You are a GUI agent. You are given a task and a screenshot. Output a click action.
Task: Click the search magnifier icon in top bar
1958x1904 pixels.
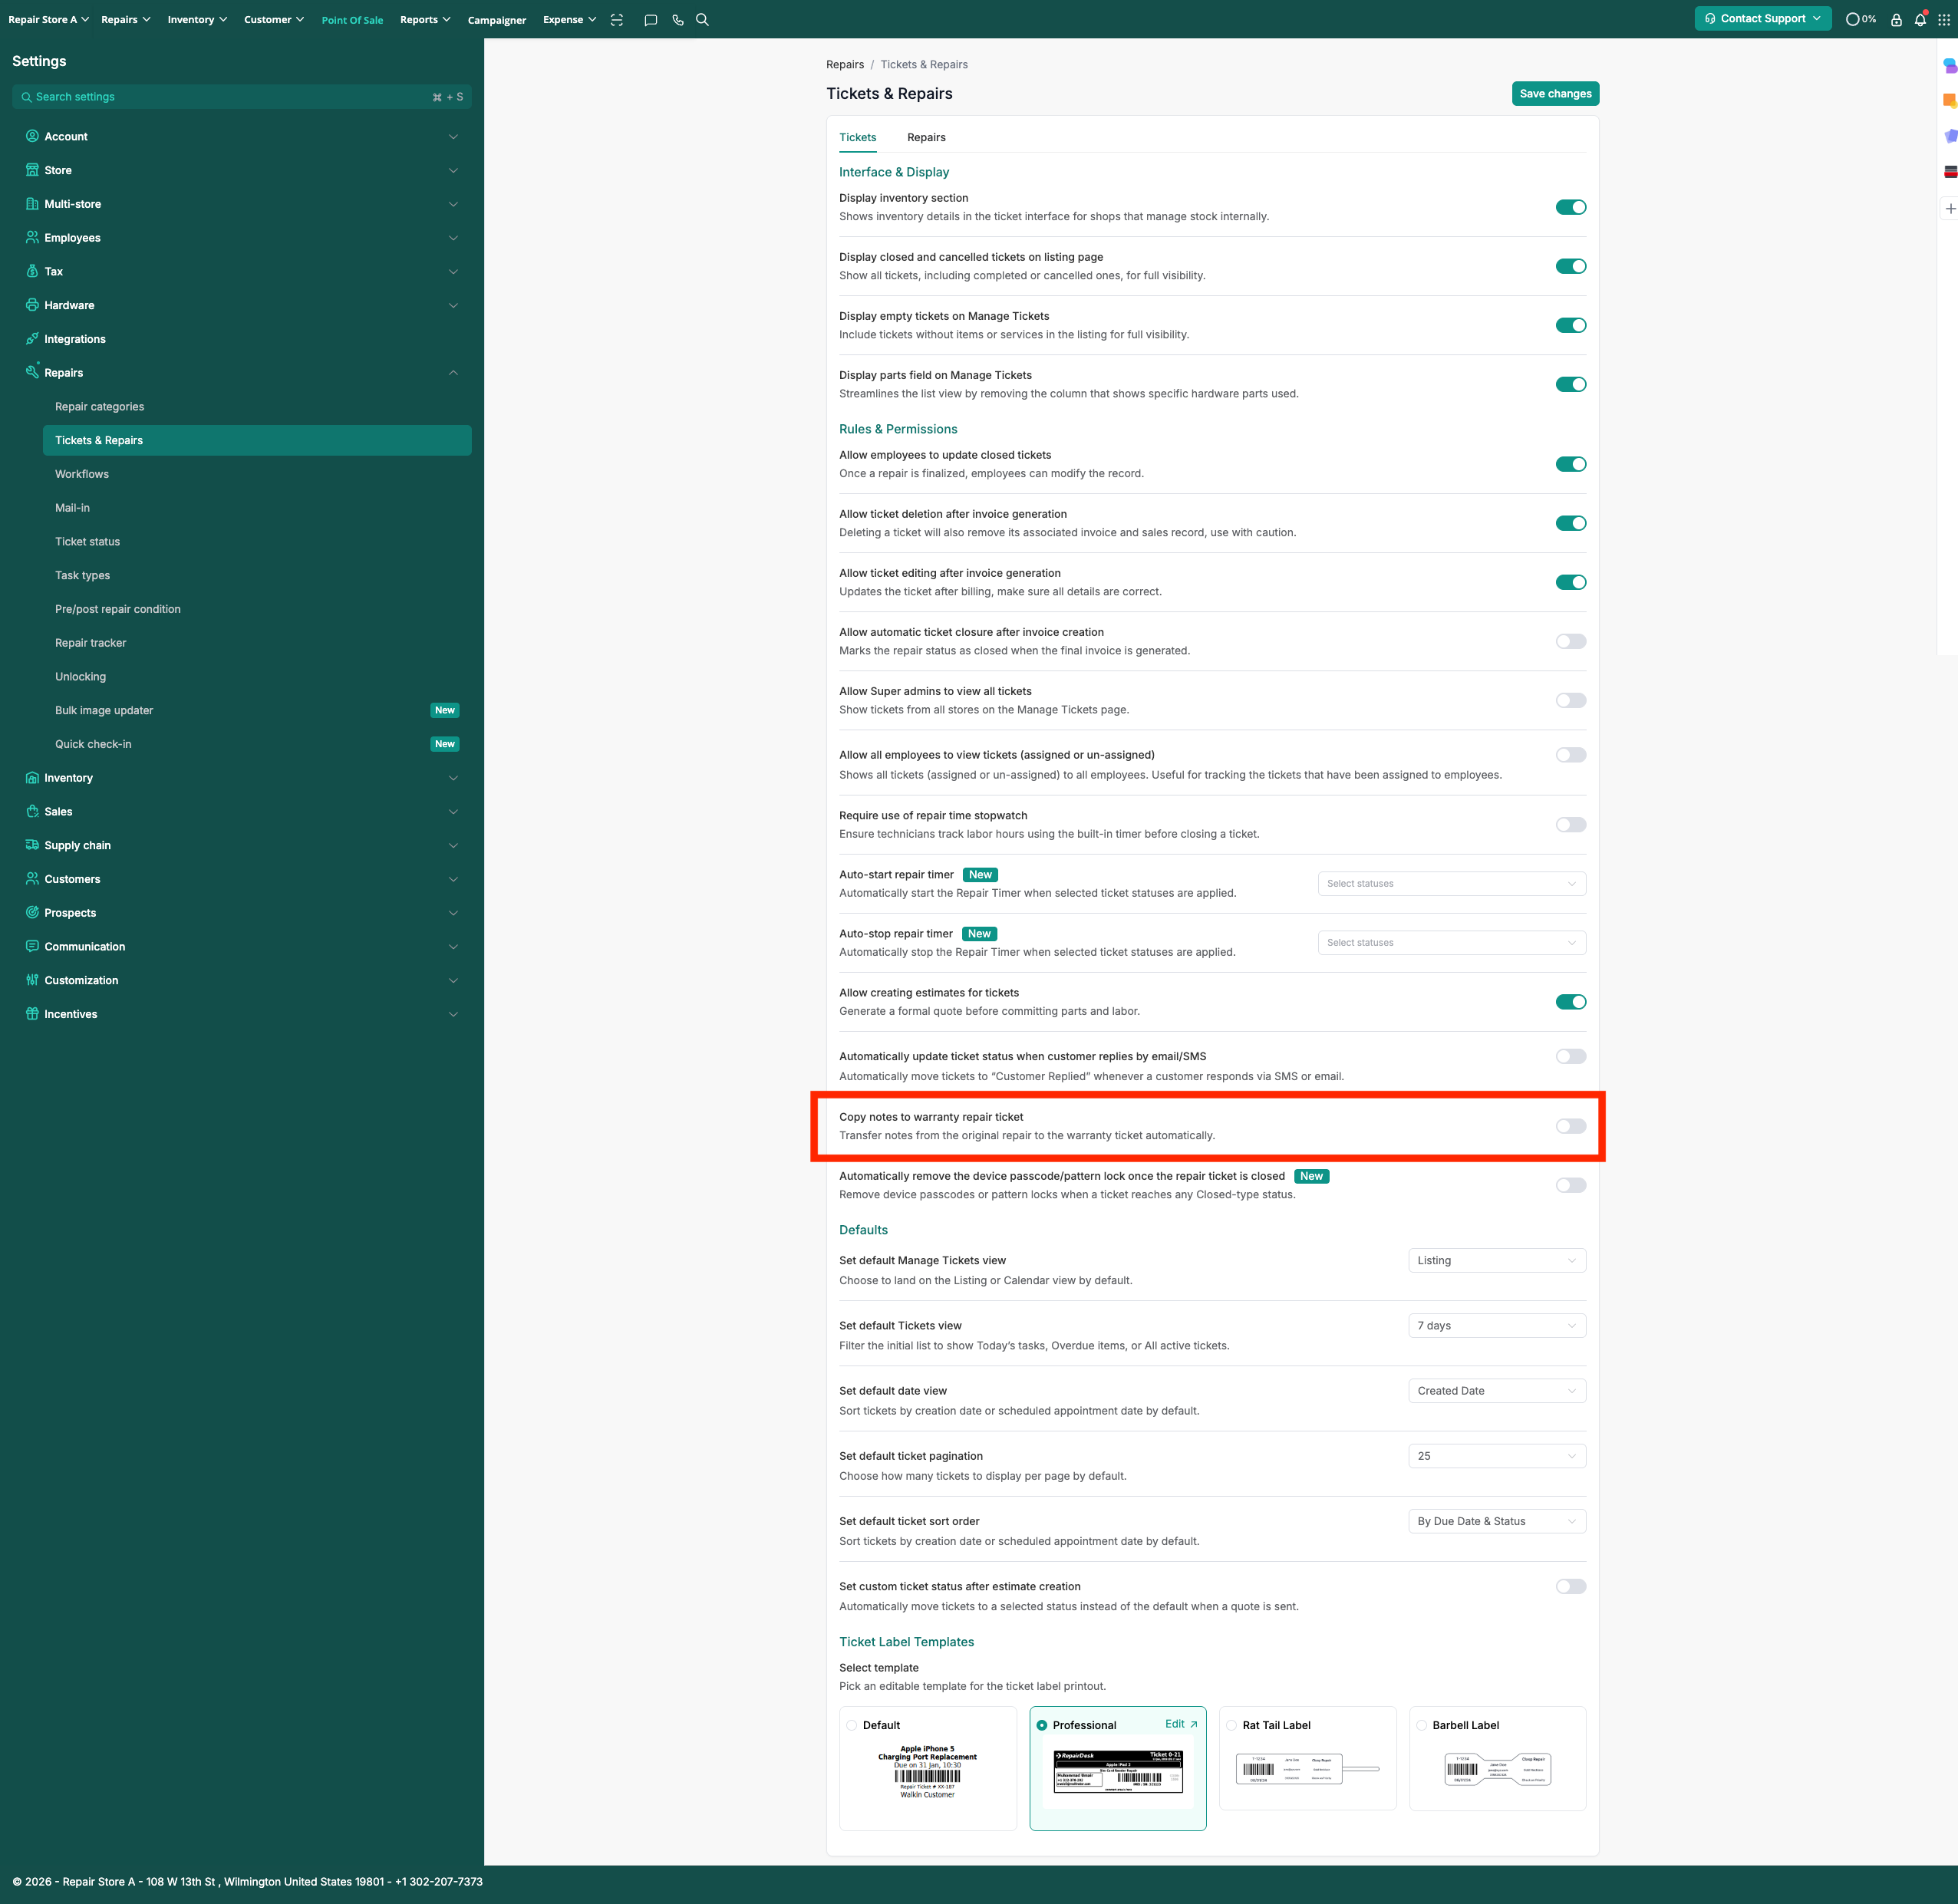point(702,20)
